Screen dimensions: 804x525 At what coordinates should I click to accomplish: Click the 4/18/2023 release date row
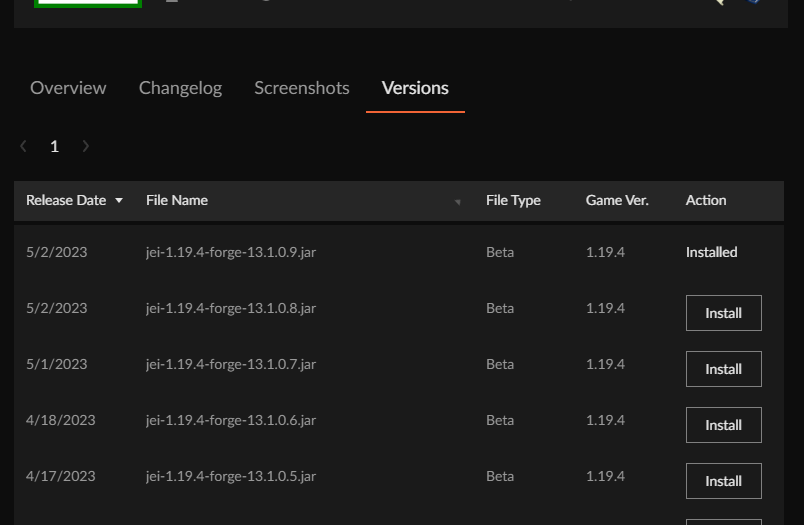click(x=61, y=420)
